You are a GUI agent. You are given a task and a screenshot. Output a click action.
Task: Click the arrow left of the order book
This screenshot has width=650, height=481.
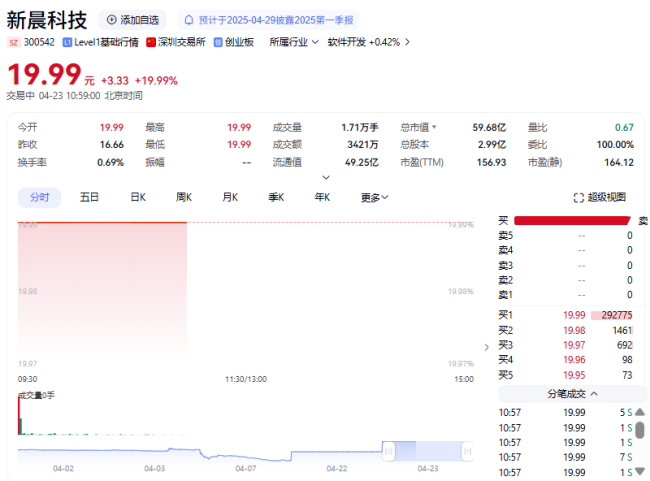(x=487, y=347)
